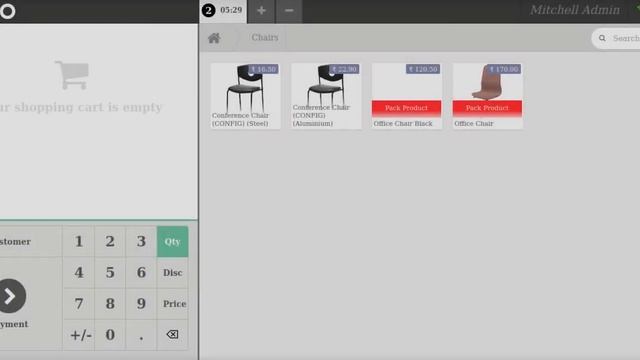
Task: Delete current order with minus button
Action: 289,11
